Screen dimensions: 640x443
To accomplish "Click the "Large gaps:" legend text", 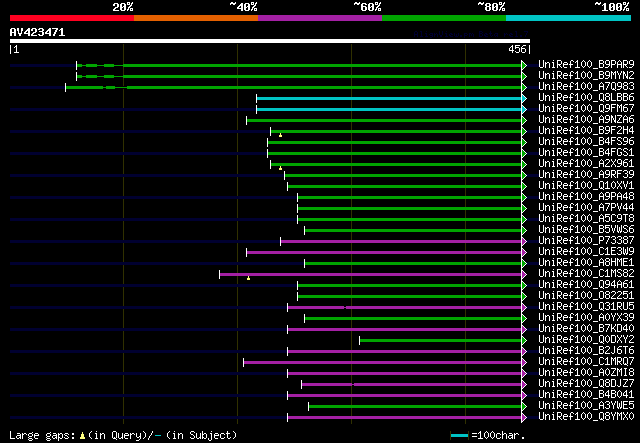I will 42,436.
